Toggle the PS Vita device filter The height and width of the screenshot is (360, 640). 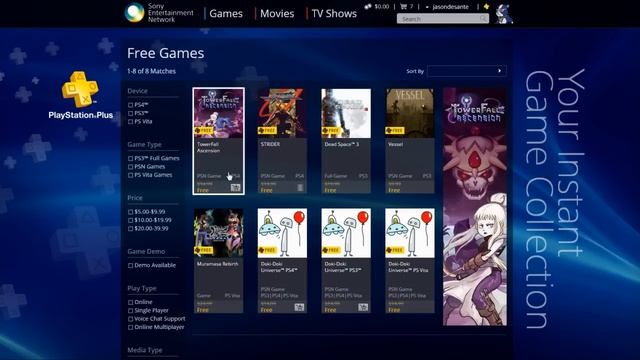coord(131,122)
